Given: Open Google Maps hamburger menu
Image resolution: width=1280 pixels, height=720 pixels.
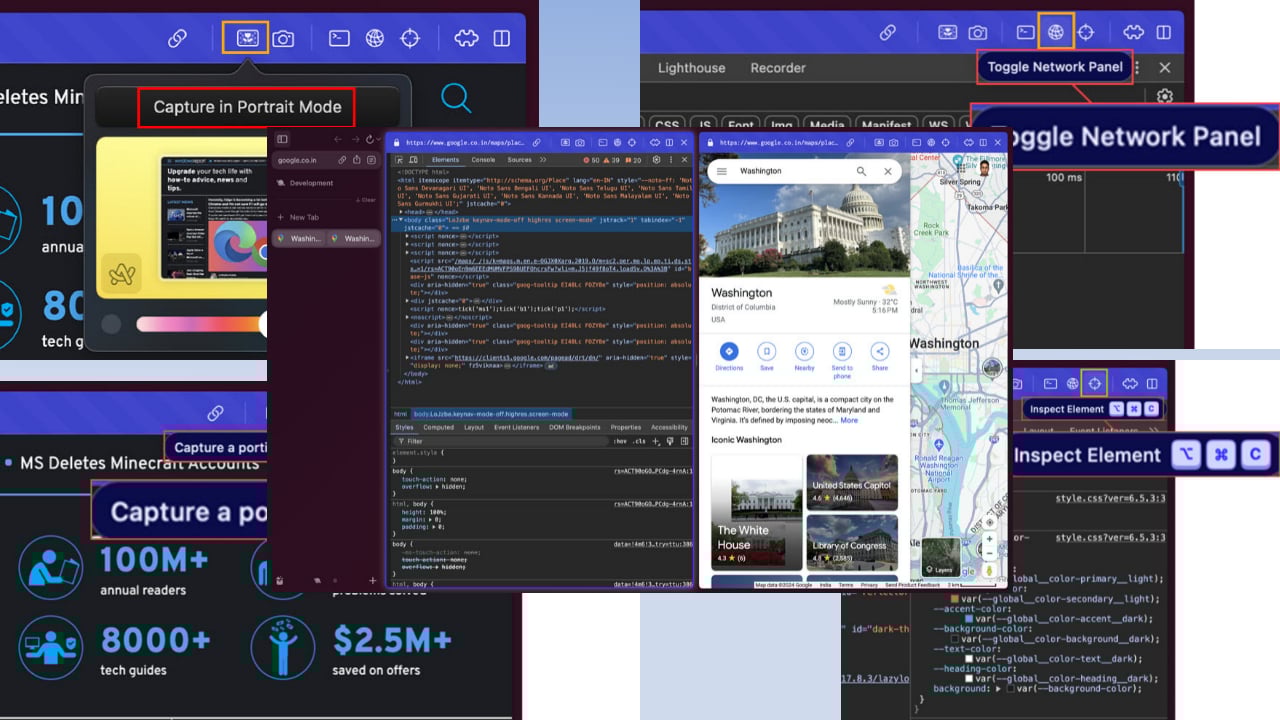Looking at the screenshot, I should pyautogui.click(x=720, y=171).
